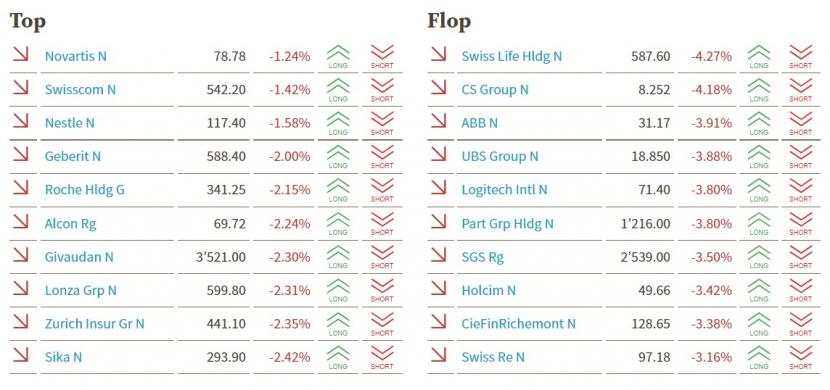Click the Lonza Grp N price 599.80
The image size is (830, 390).
coord(227,291)
